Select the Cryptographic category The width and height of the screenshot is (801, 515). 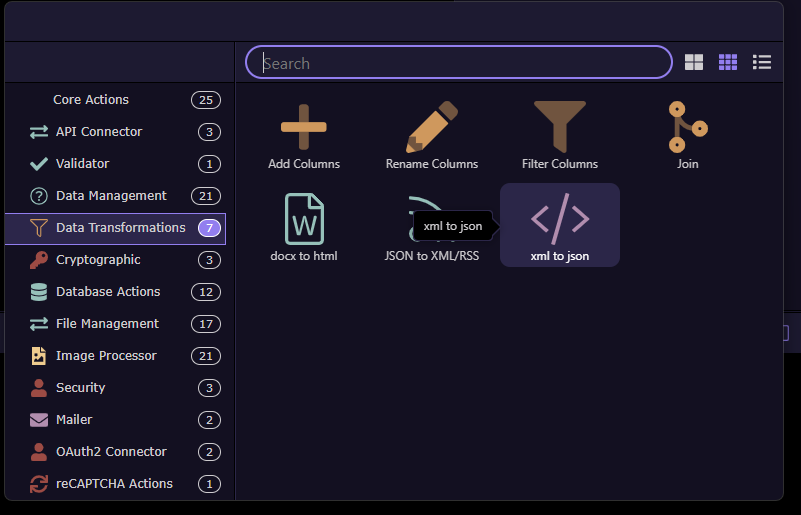tap(115, 260)
